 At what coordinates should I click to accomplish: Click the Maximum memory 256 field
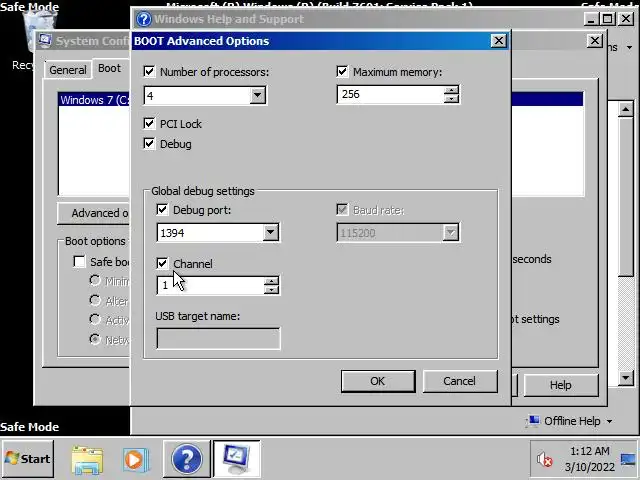[x=391, y=95]
